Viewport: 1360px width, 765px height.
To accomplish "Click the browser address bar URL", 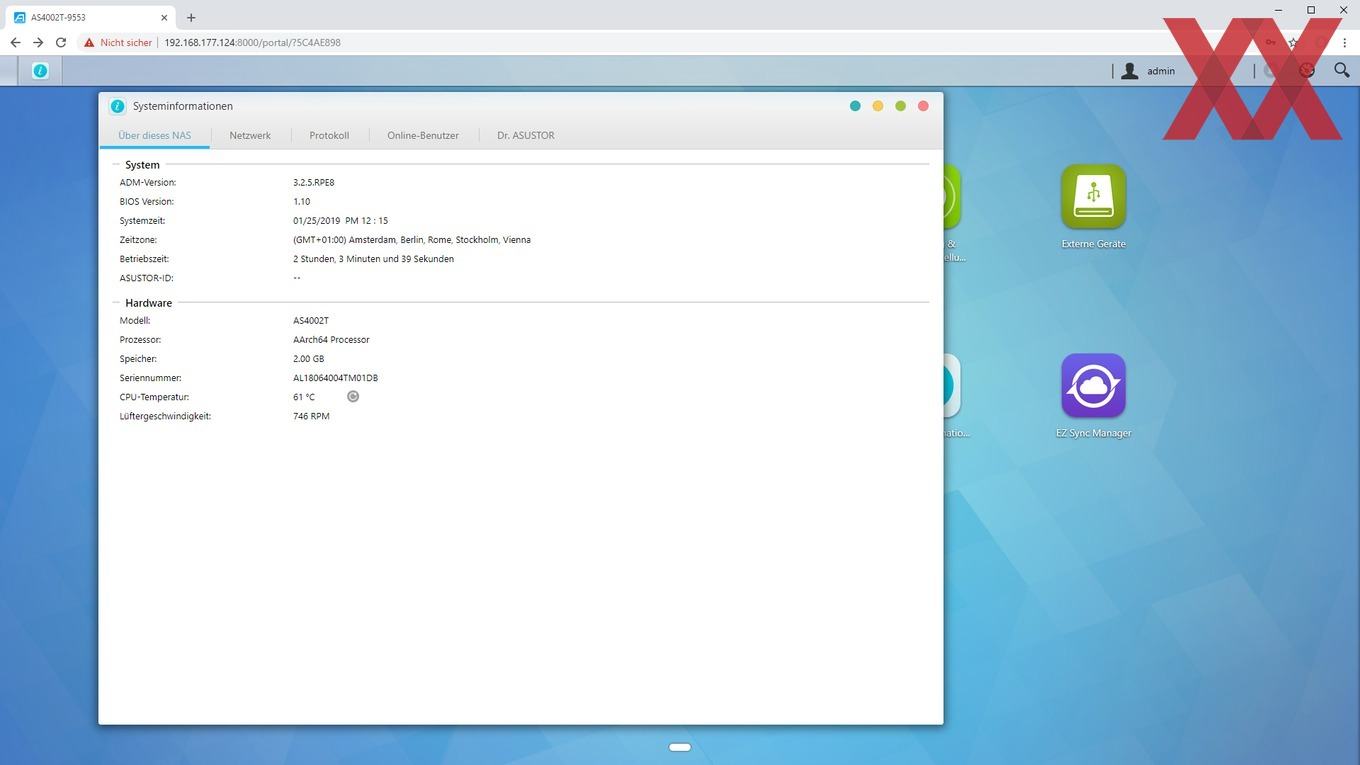I will point(253,43).
